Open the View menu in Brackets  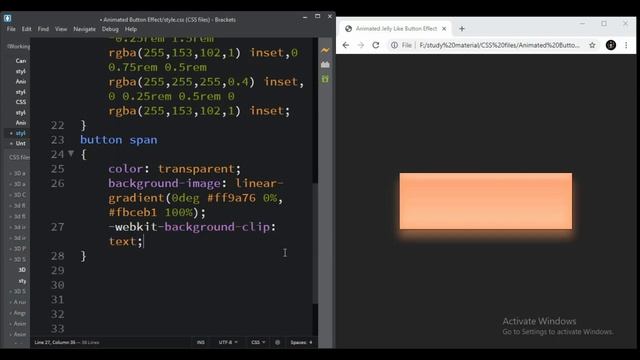(61, 29)
